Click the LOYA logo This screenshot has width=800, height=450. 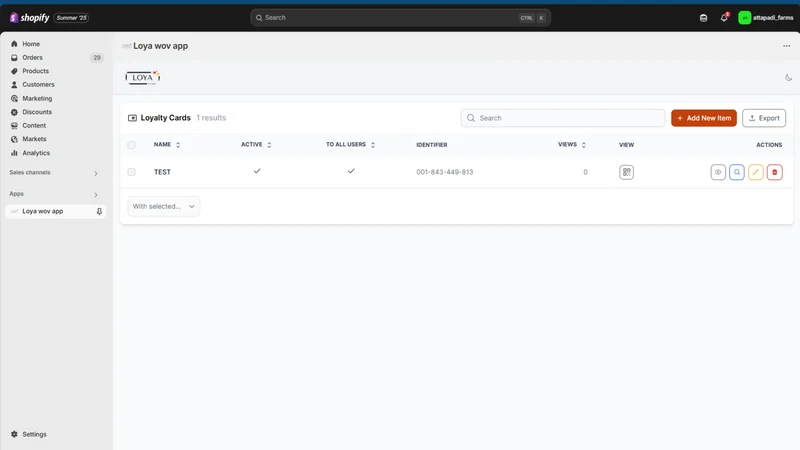click(x=143, y=78)
